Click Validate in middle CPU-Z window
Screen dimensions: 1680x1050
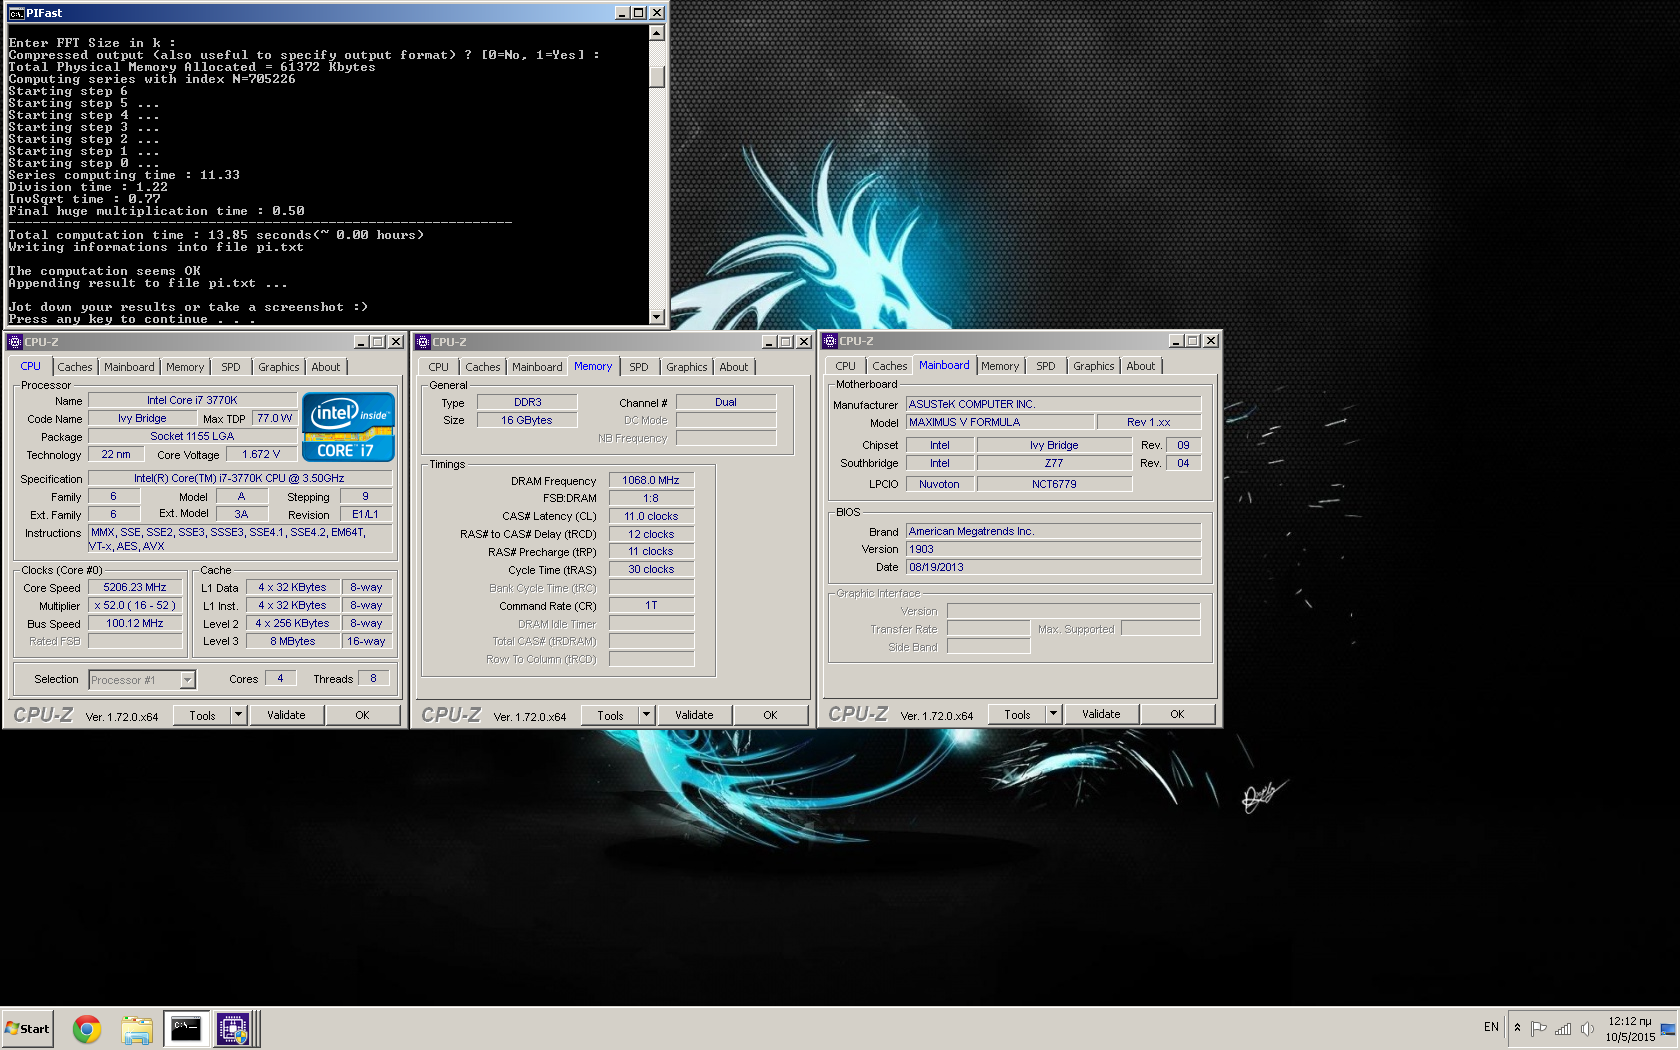(x=694, y=715)
